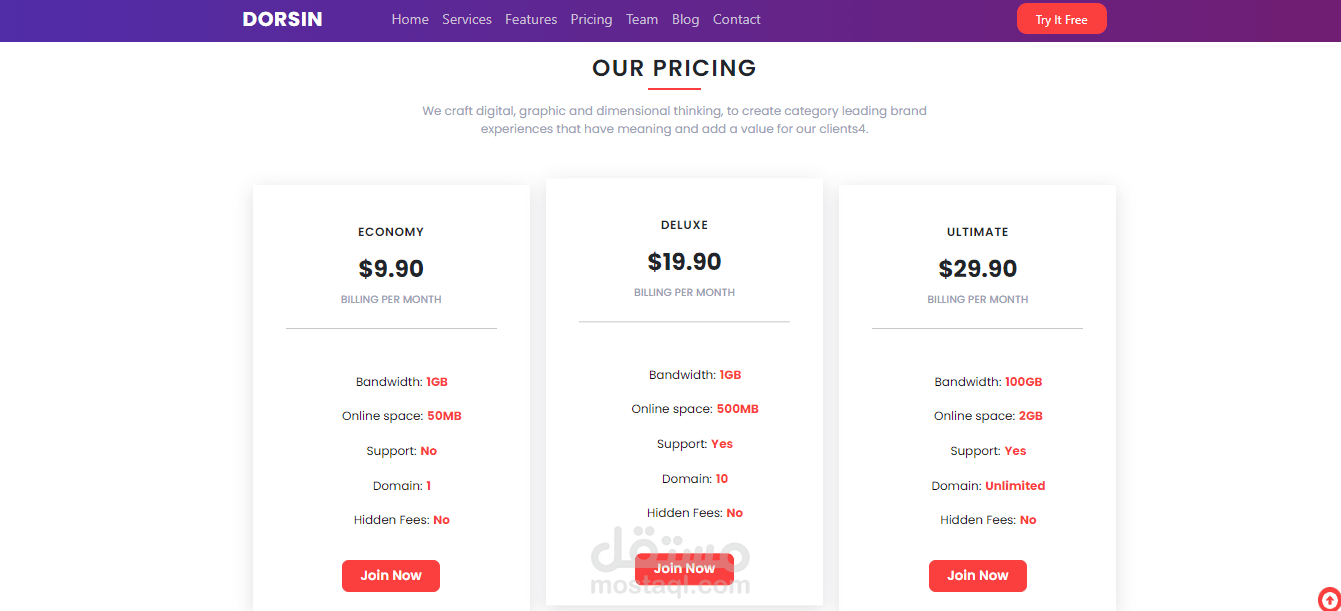Viewport: 1341px width, 611px height.
Task: Select Contact in the top navigation
Action: pos(737,19)
